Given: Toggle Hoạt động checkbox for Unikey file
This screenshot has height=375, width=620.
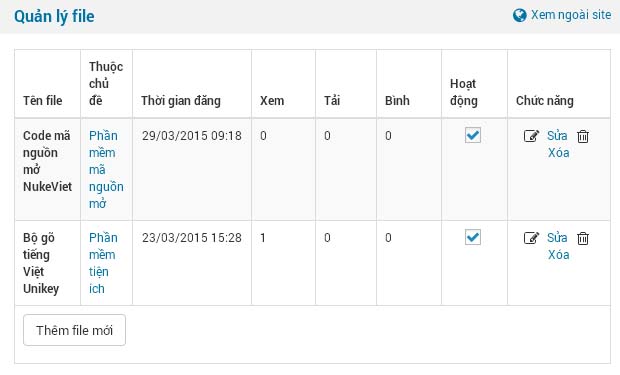Looking at the screenshot, I should (x=473, y=237).
